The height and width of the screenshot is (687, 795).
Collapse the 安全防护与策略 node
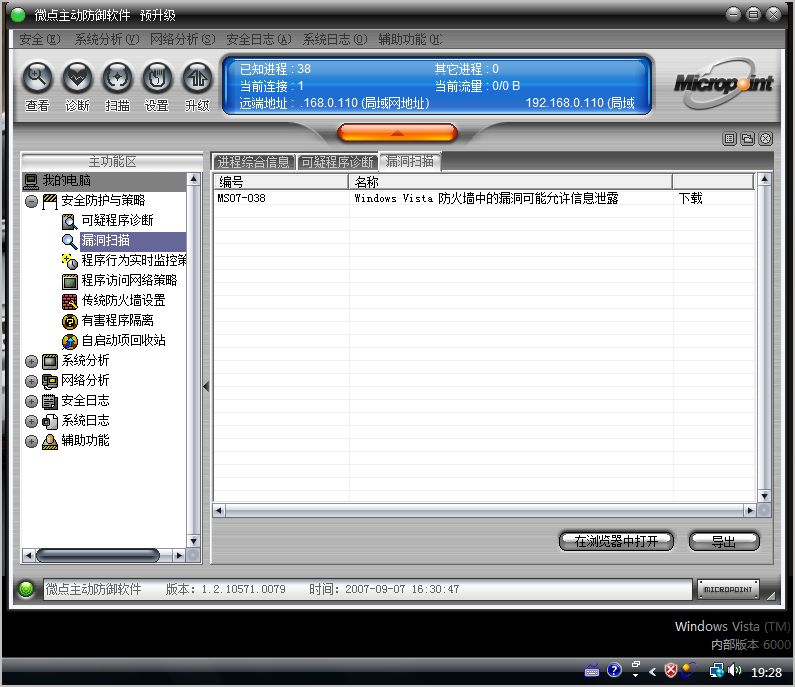[31, 201]
